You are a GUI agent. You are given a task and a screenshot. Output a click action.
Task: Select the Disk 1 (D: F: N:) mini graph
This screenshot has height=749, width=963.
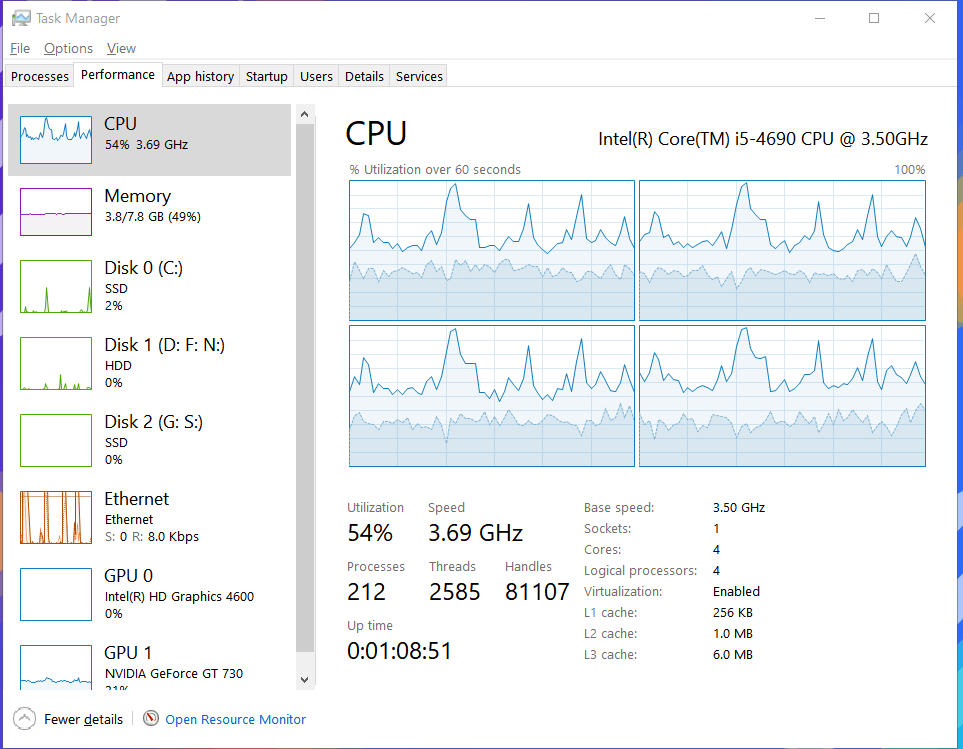coord(56,363)
